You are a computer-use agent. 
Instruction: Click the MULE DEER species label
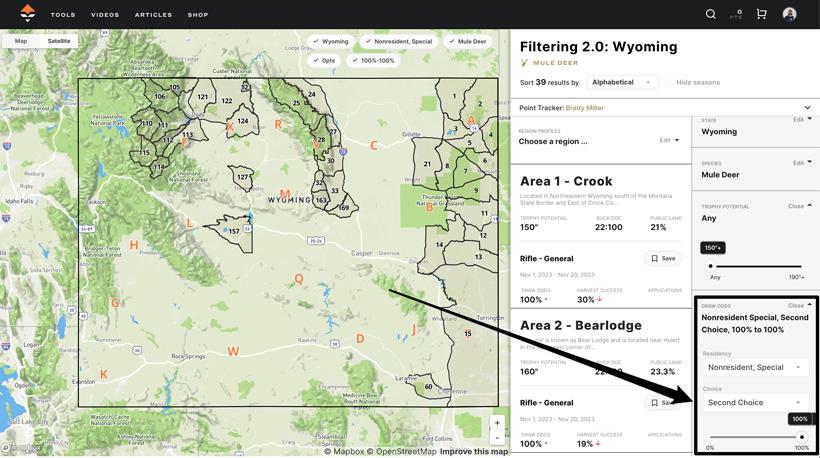(x=555, y=63)
